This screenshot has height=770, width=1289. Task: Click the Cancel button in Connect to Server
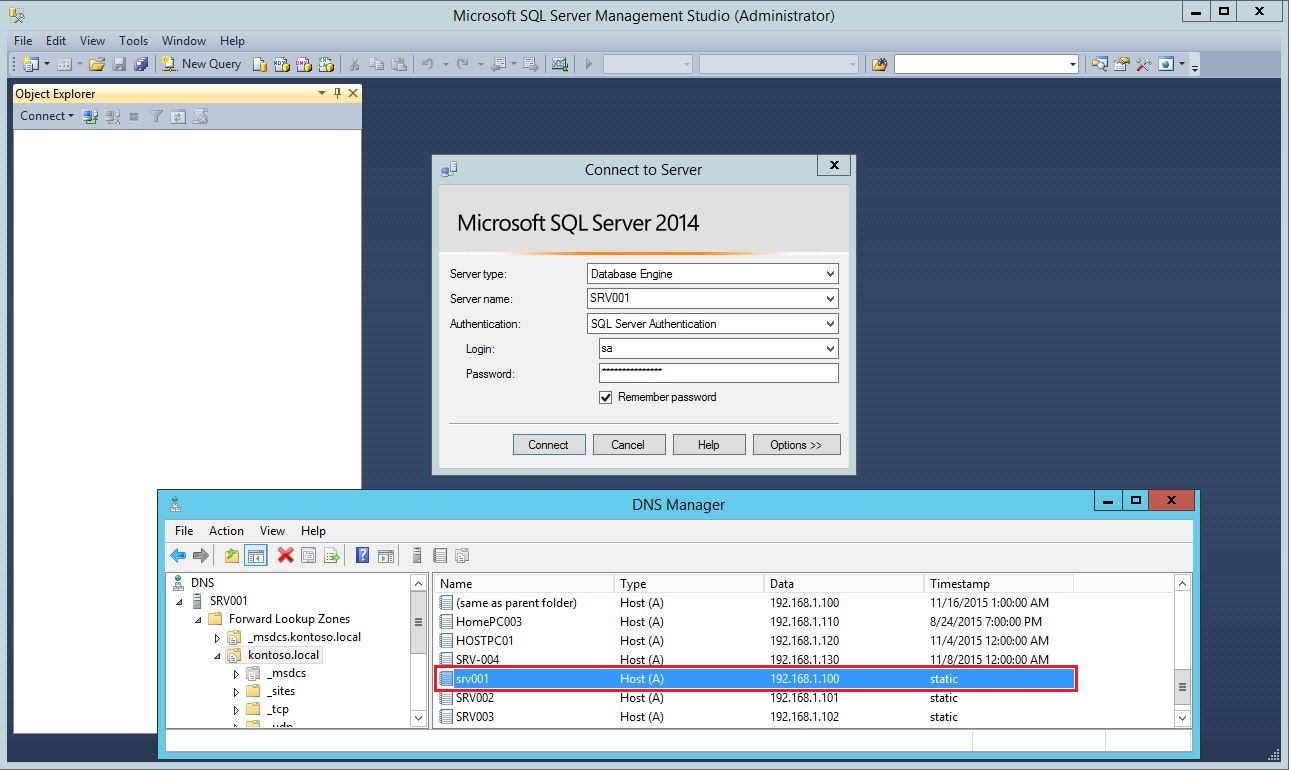(x=628, y=445)
